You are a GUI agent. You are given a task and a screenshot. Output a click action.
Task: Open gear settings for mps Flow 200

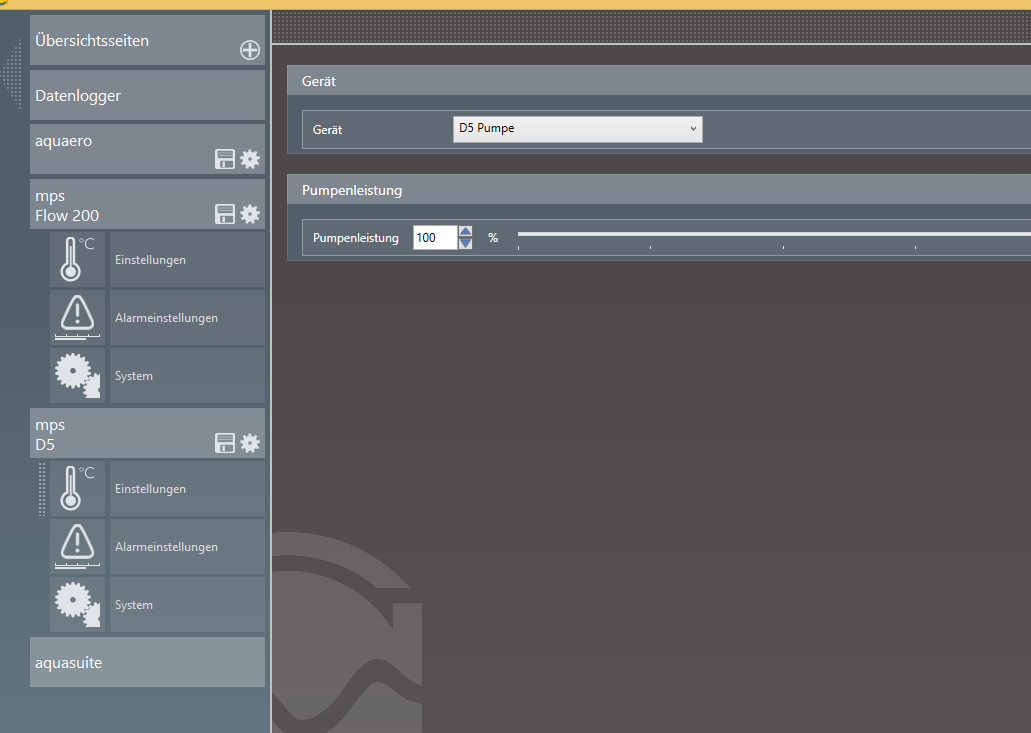point(250,214)
